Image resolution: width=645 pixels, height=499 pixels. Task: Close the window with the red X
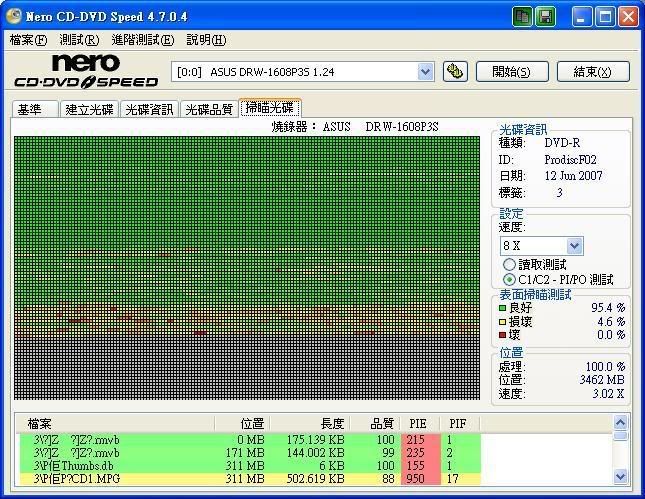[628, 17]
